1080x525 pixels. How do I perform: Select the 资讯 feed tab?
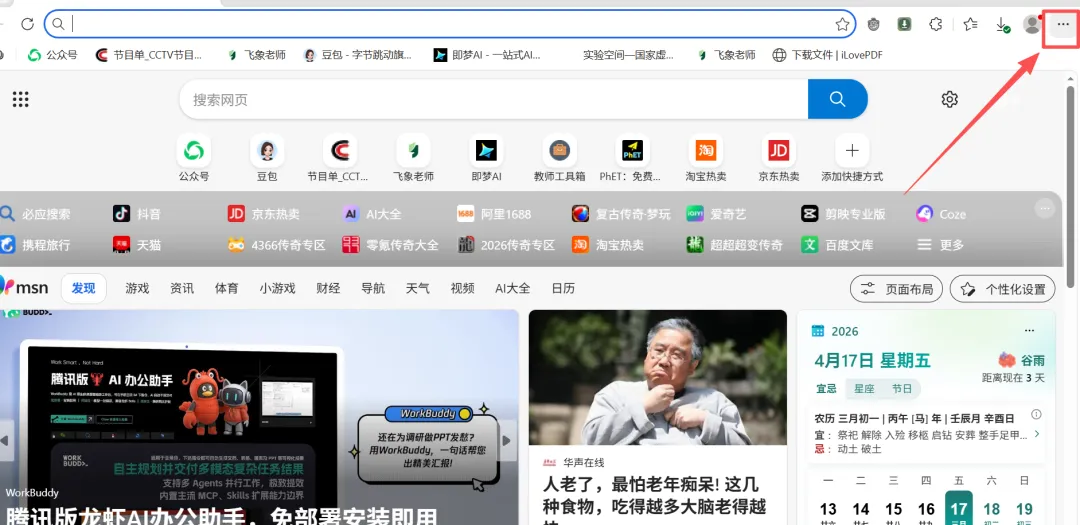pyautogui.click(x=182, y=288)
